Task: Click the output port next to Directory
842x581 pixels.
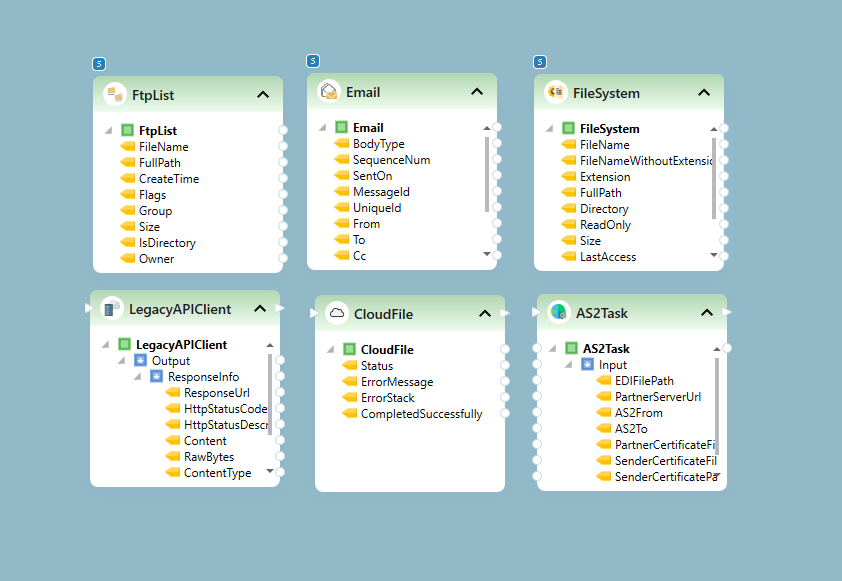Action: pos(724,208)
